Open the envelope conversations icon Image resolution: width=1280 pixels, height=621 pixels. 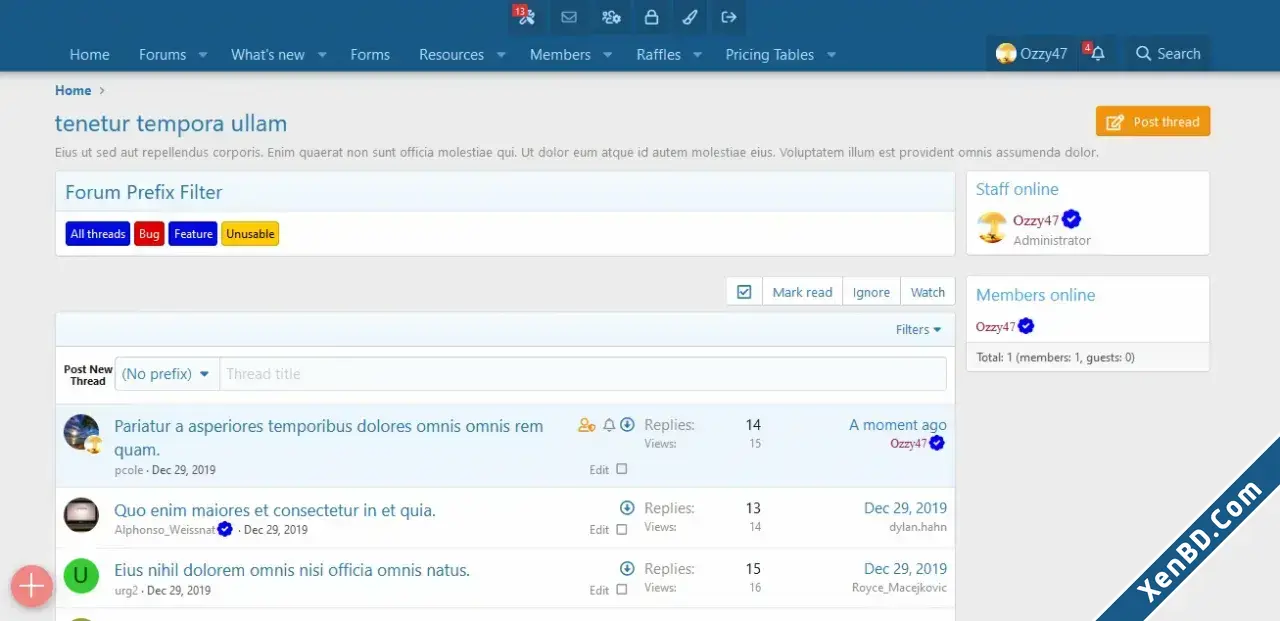(569, 17)
